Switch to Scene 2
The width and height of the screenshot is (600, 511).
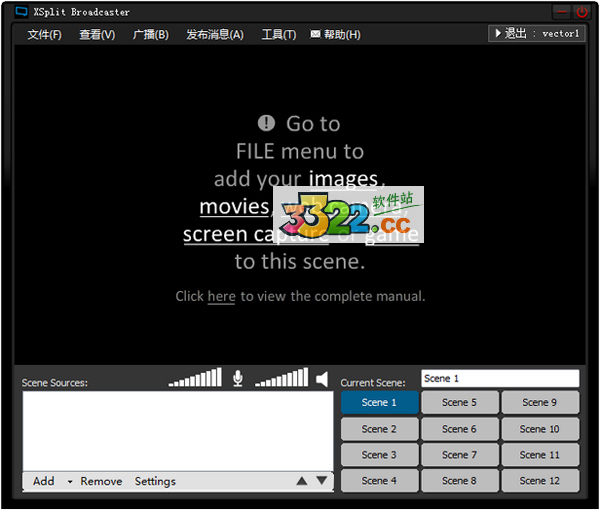[380, 429]
